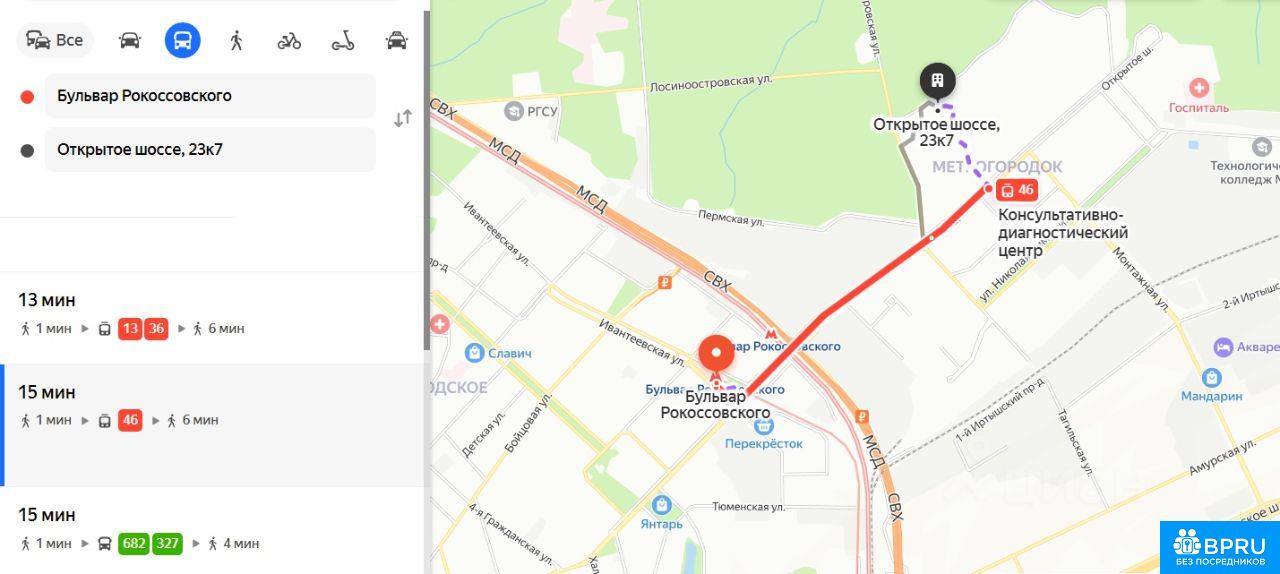This screenshot has height=574, width=1280.
Task: Select the public transport bus mode icon
Action: point(183,40)
